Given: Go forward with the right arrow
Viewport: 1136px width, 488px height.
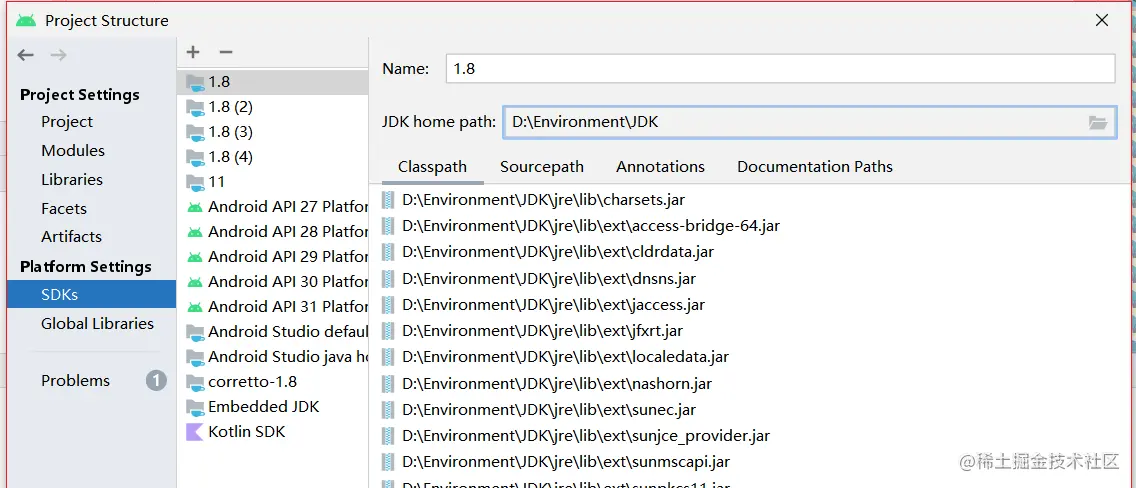Looking at the screenshot, I should 59,55.
